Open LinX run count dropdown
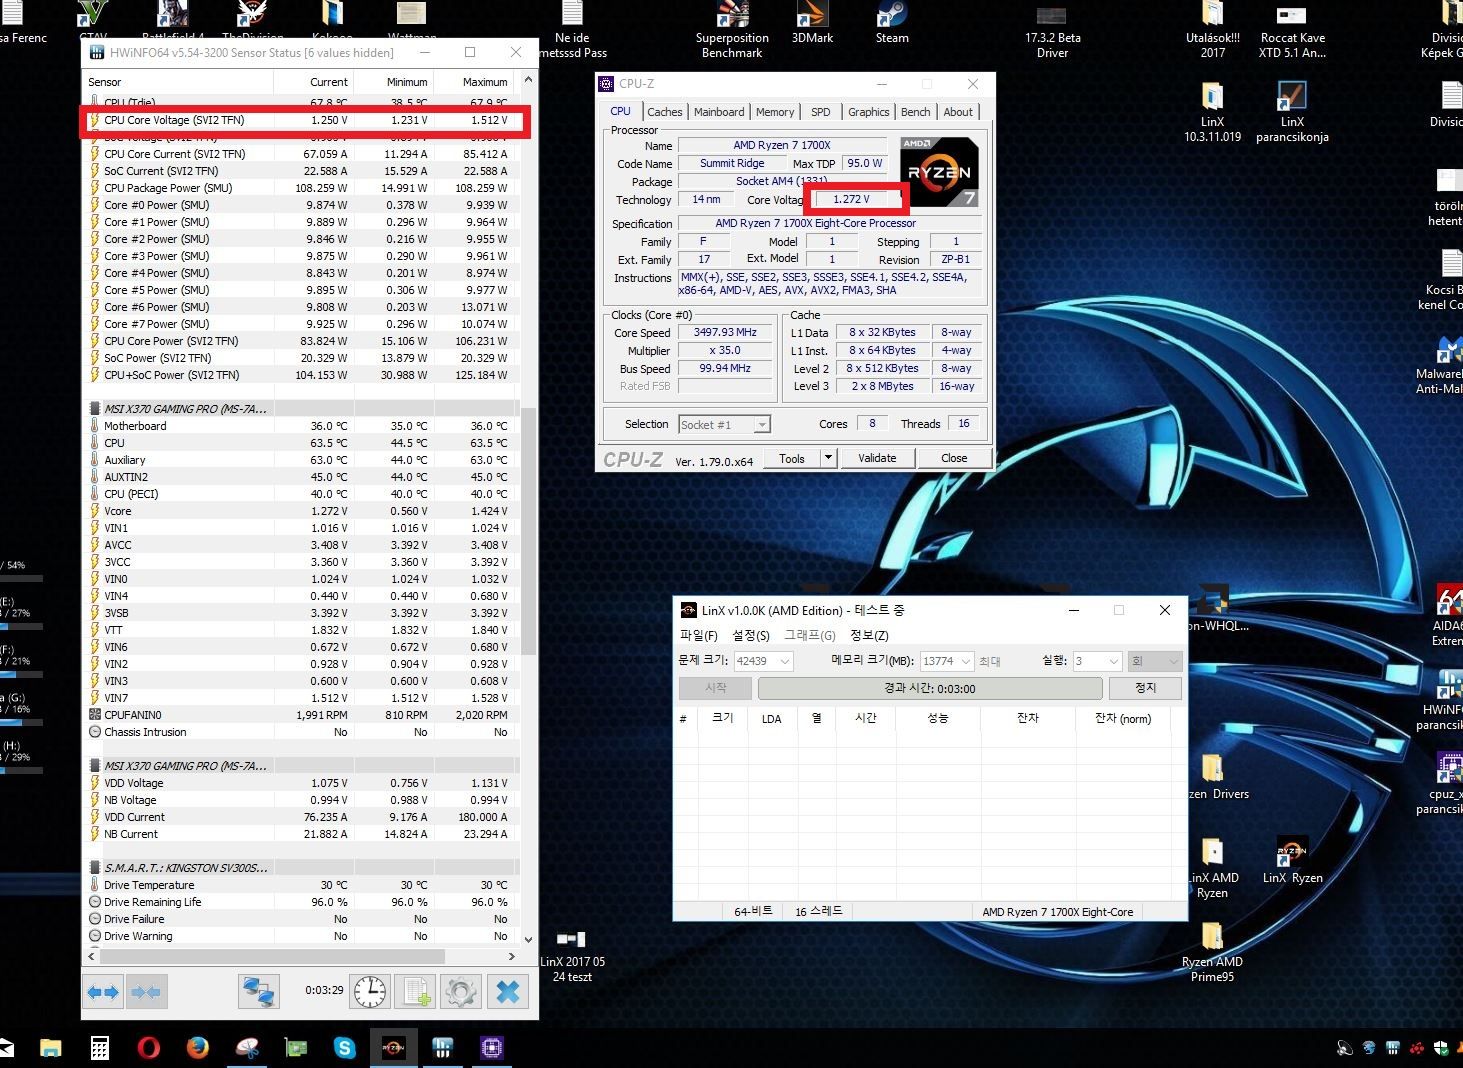This screenshot has height=1068, width=1463. click(x=1097, y=661)
